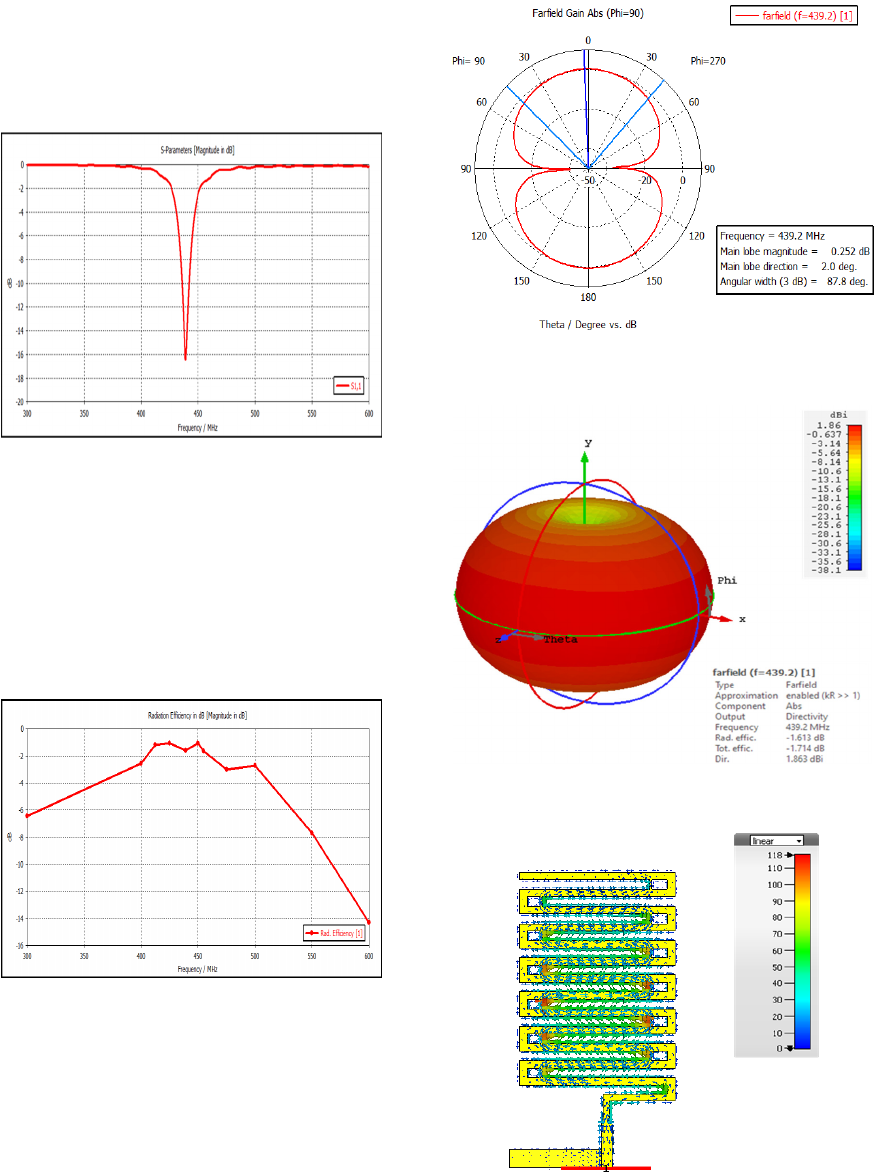Viewport: 876px width, 1173px height.
Task: Click the surface current color ramp bar
Action: pos(803,951)
